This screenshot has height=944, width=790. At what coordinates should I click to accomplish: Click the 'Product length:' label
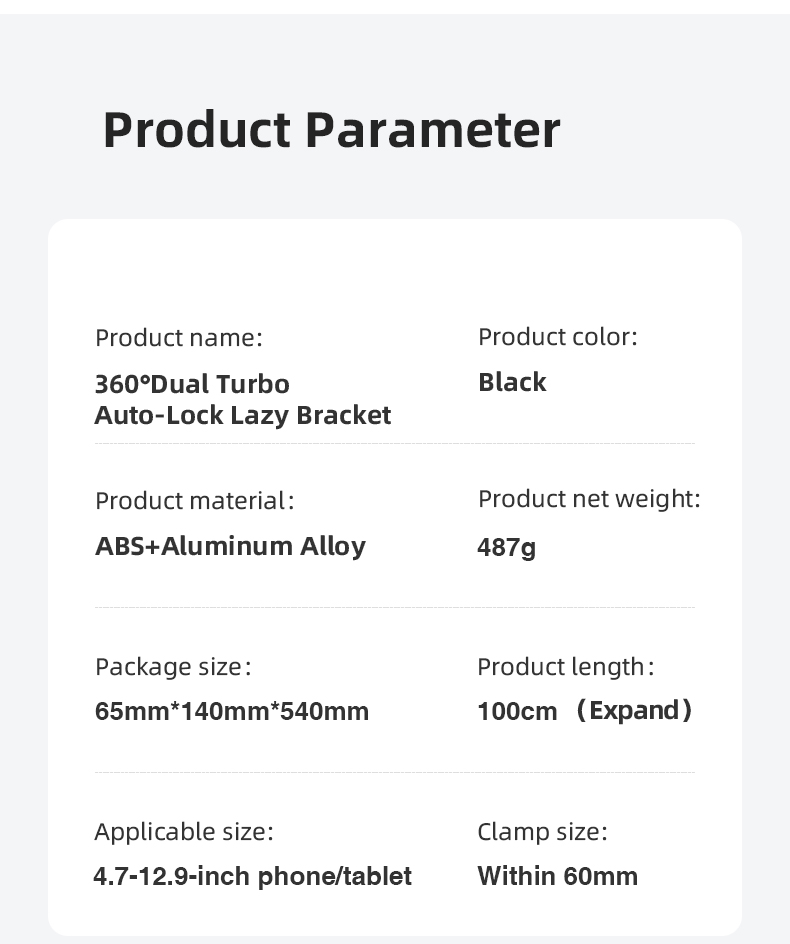point(565,666)
